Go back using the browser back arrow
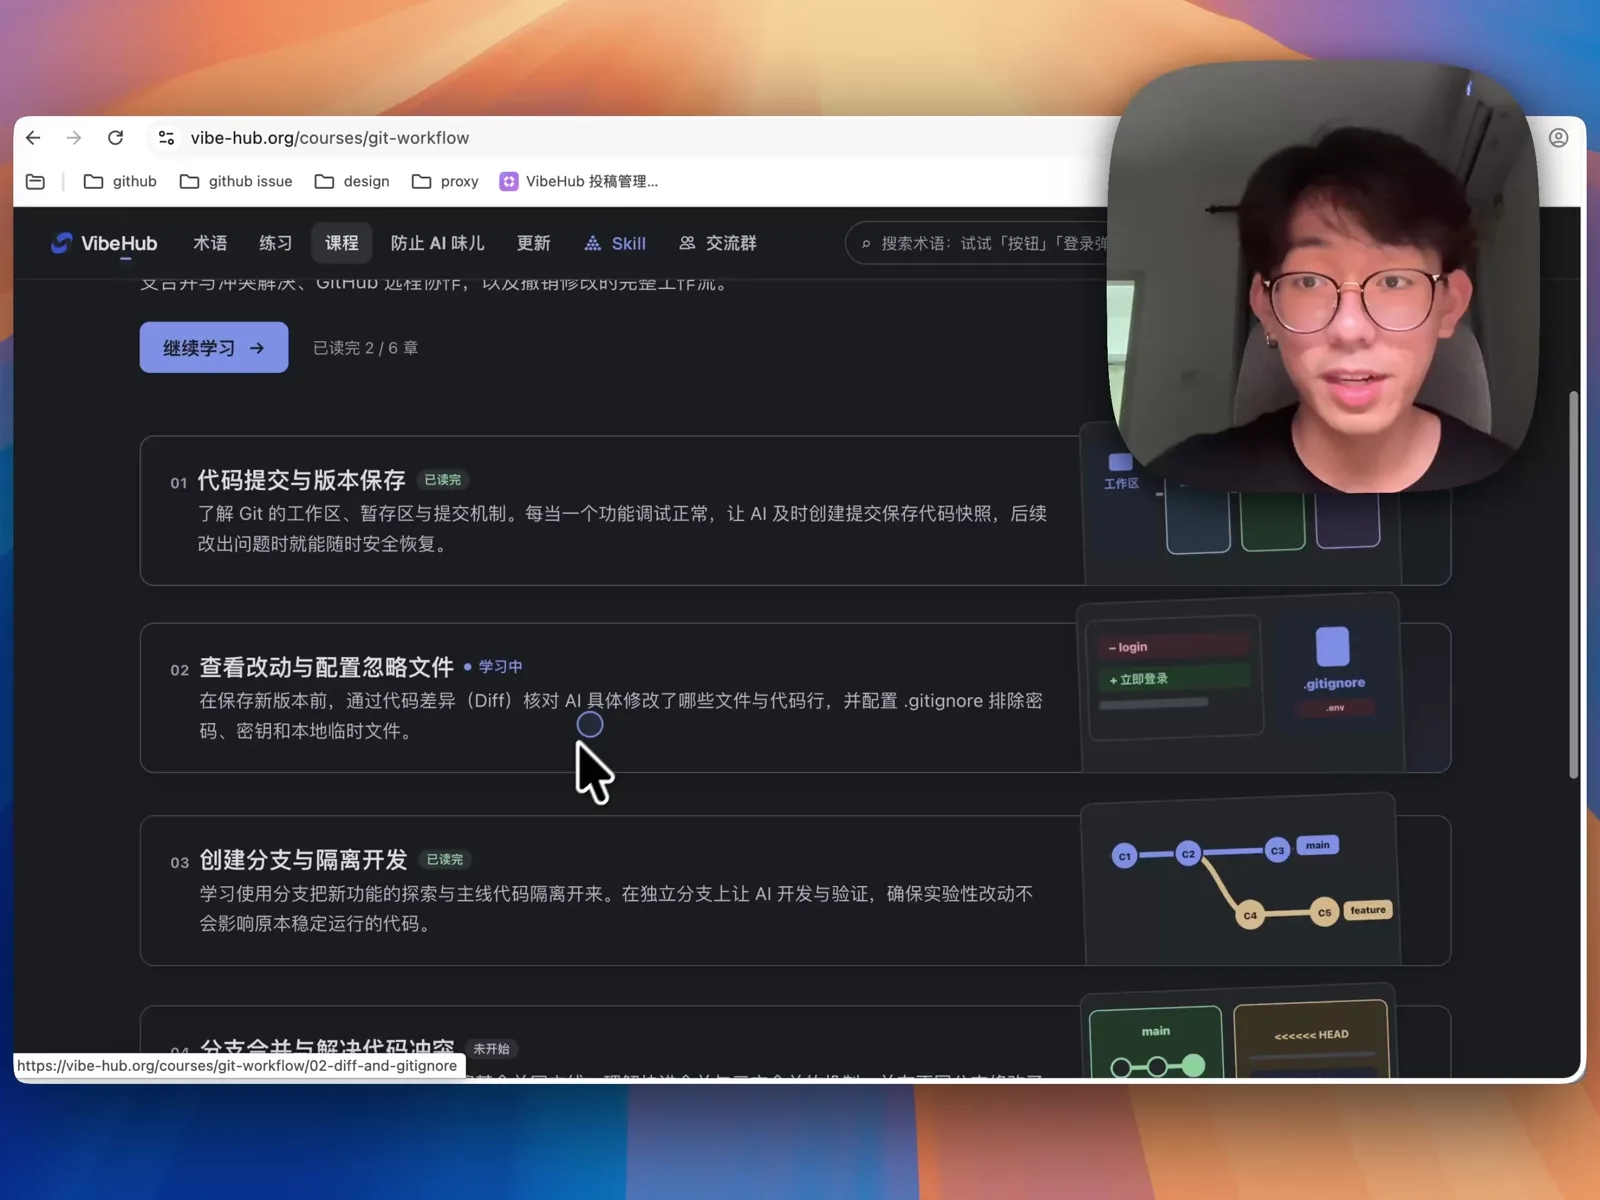 [x=33, y=138]
